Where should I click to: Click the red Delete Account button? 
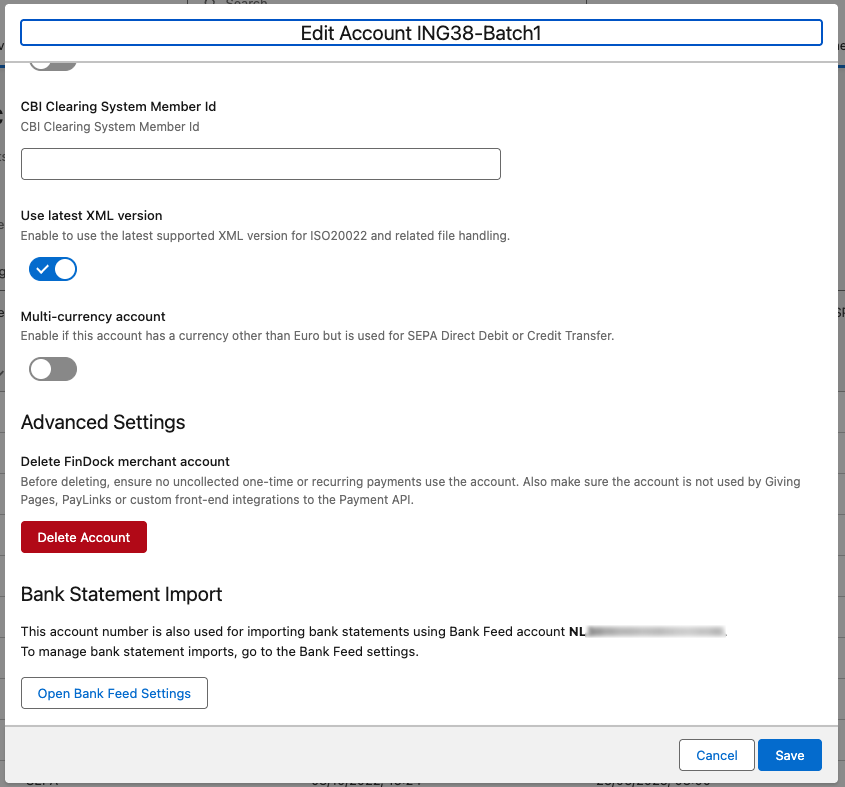tap(83, 537)
